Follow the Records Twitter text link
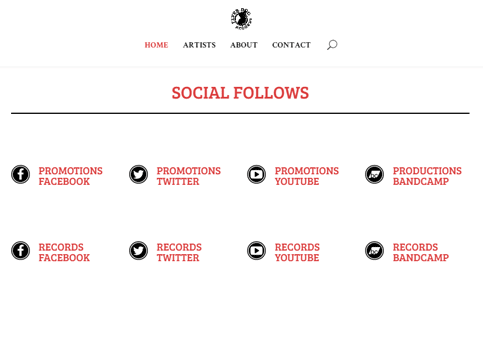The height and width of the screenshot is (362, 483). click(x=179, y=252)
